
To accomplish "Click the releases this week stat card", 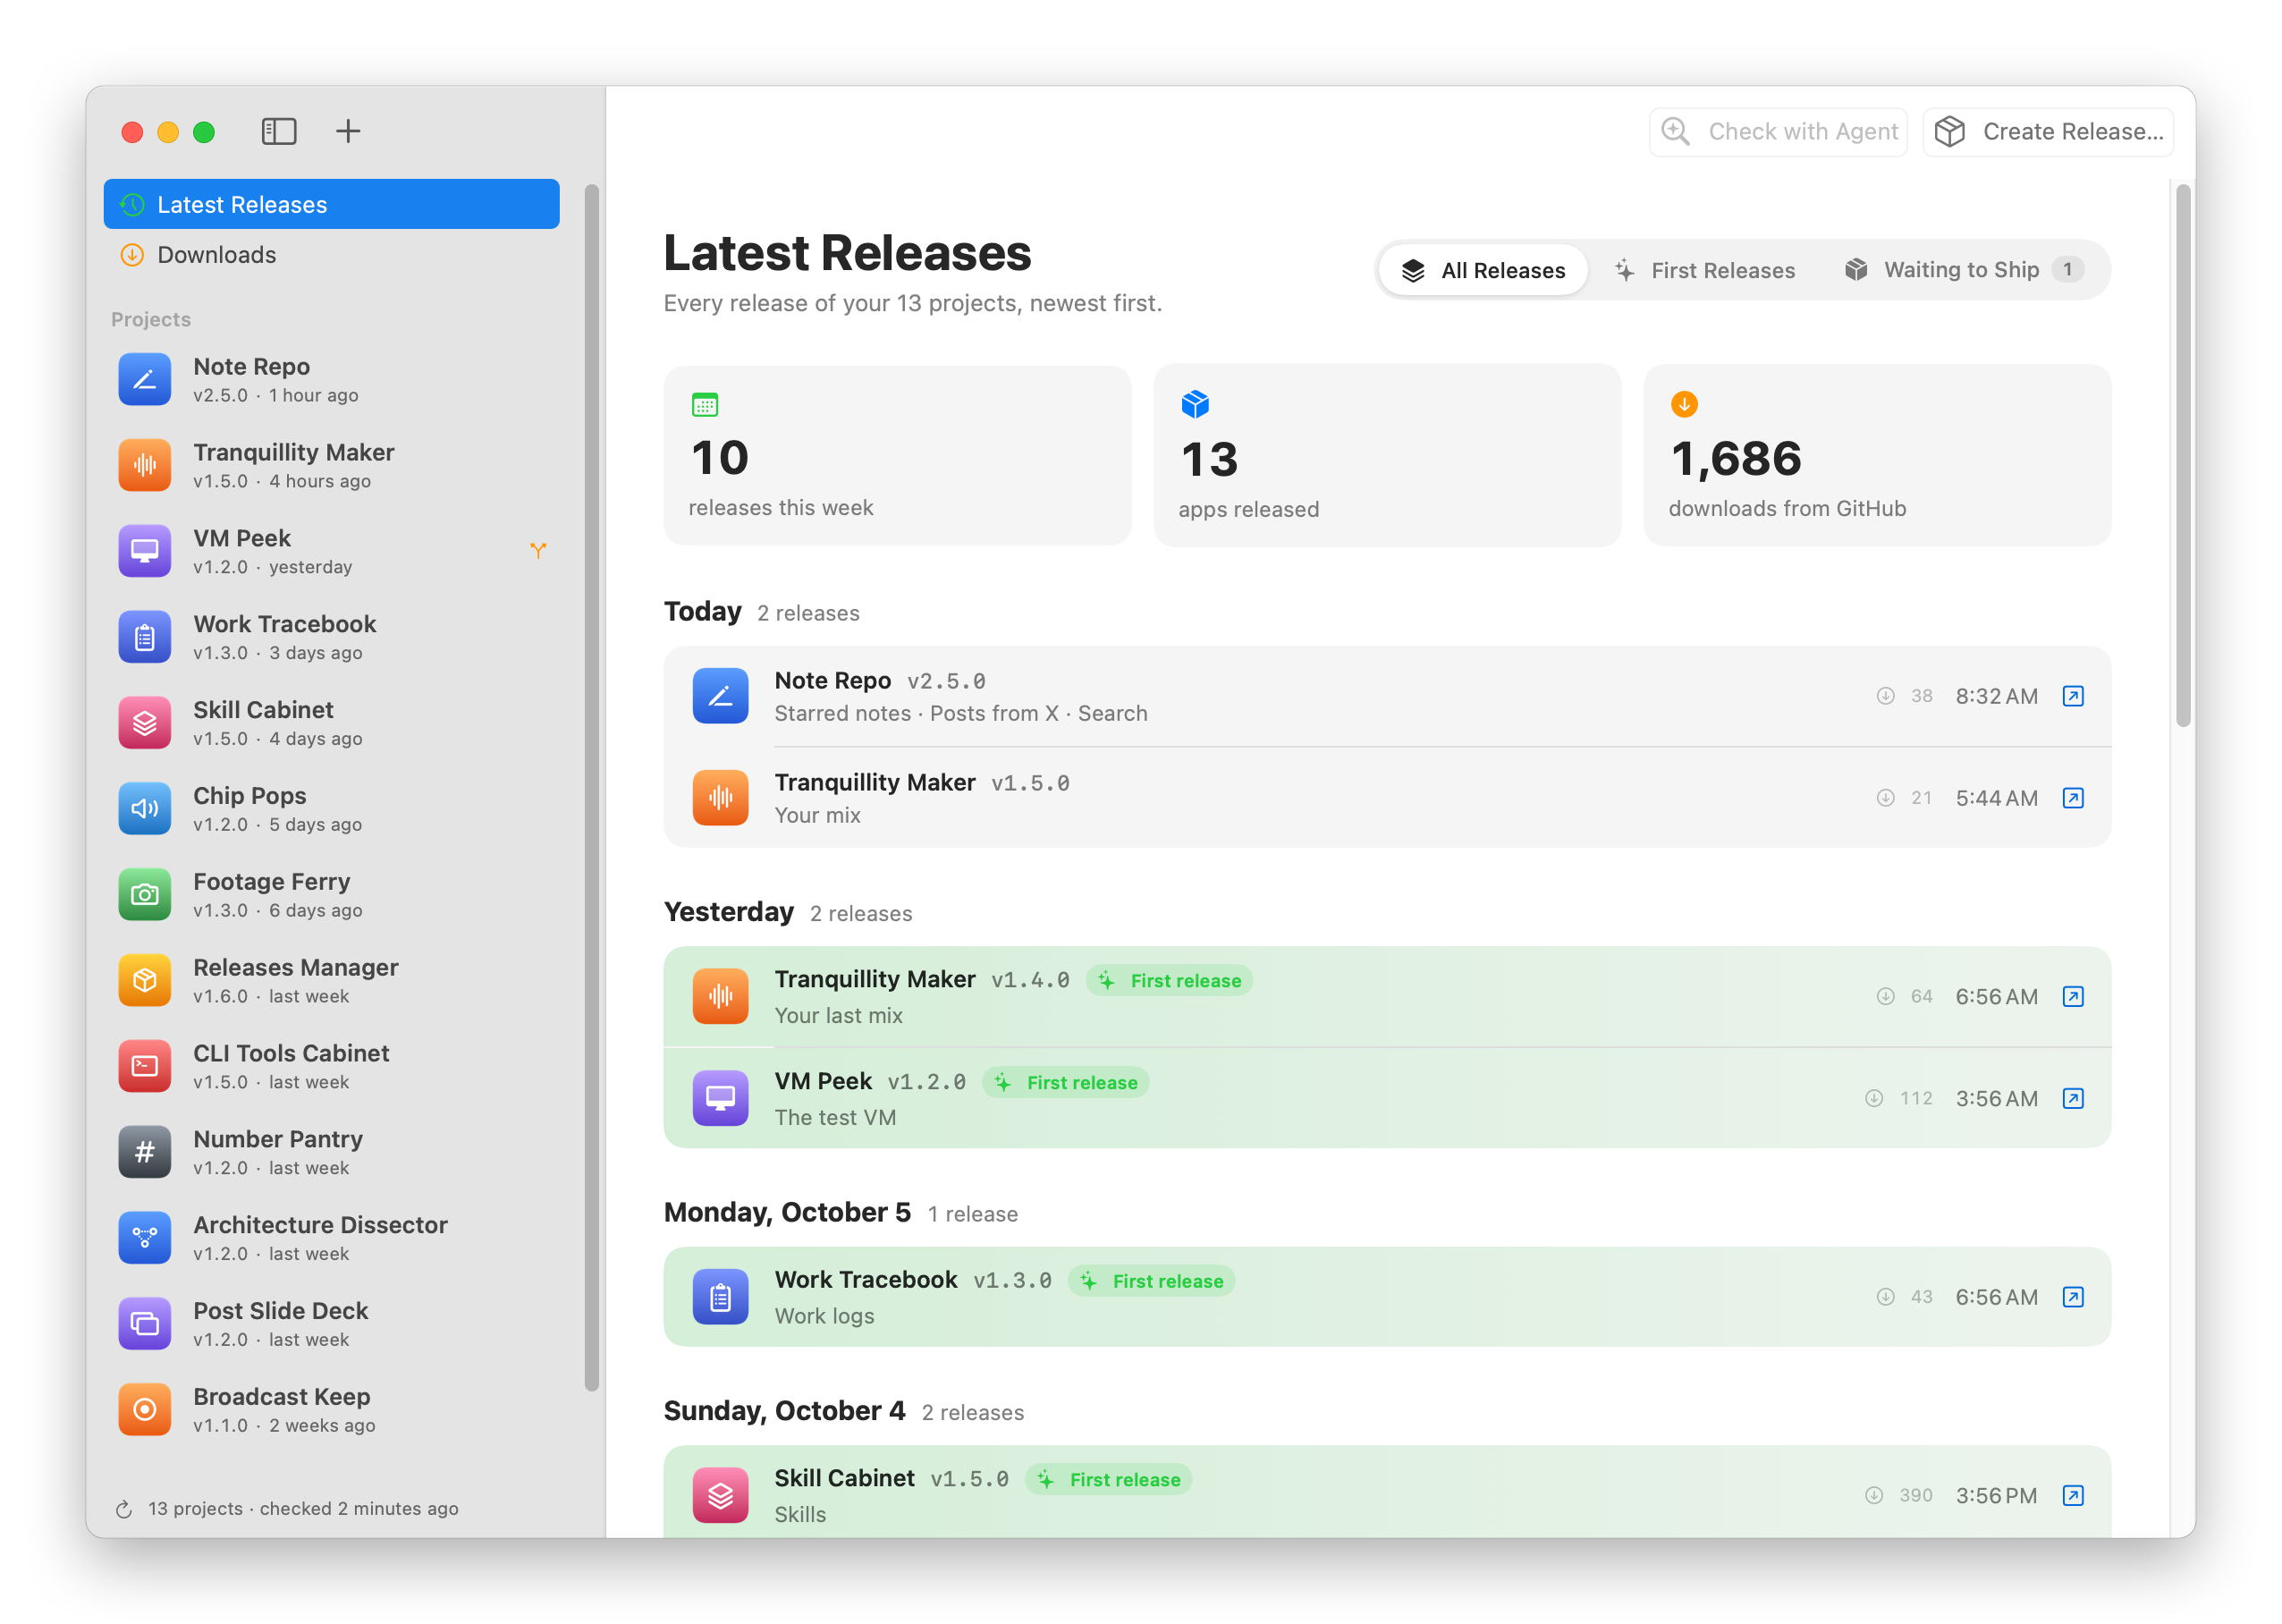I will pos(897,455).
